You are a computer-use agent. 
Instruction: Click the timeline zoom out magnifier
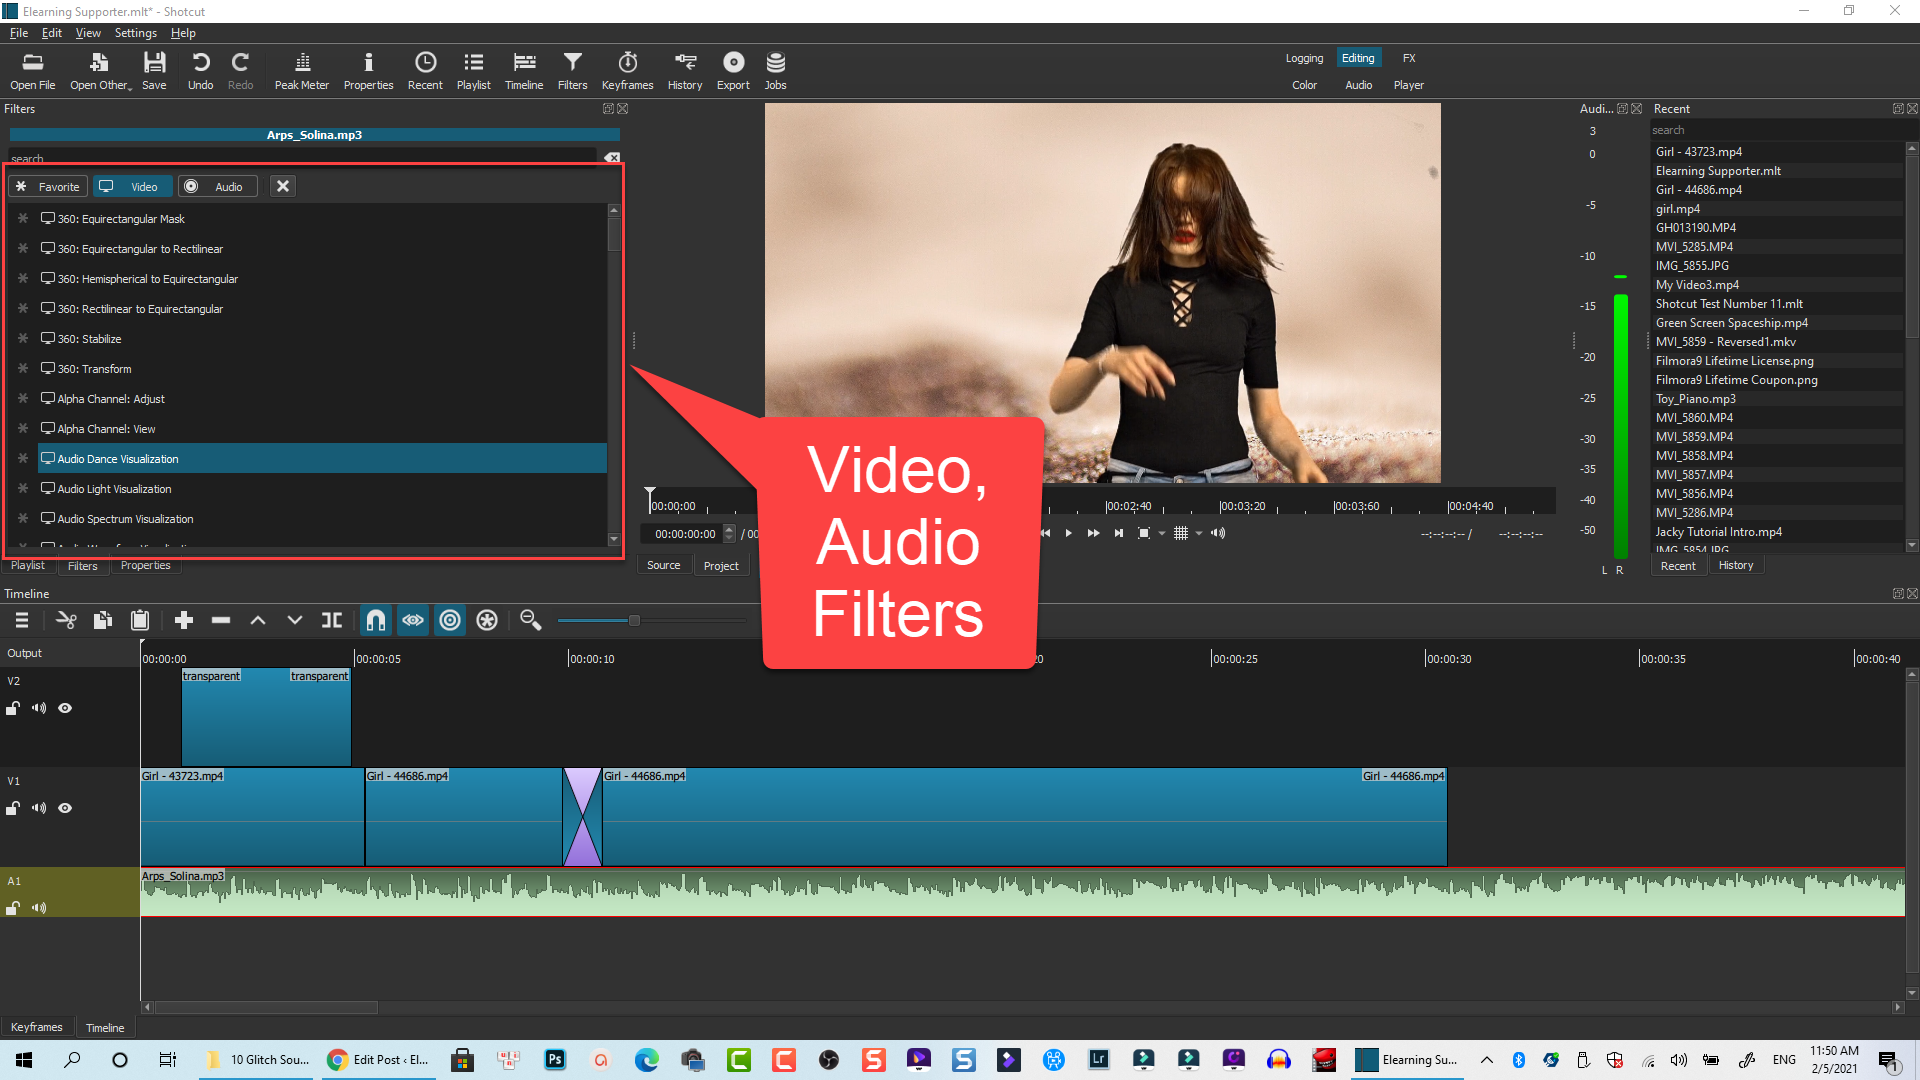click(x=530, y=620)
